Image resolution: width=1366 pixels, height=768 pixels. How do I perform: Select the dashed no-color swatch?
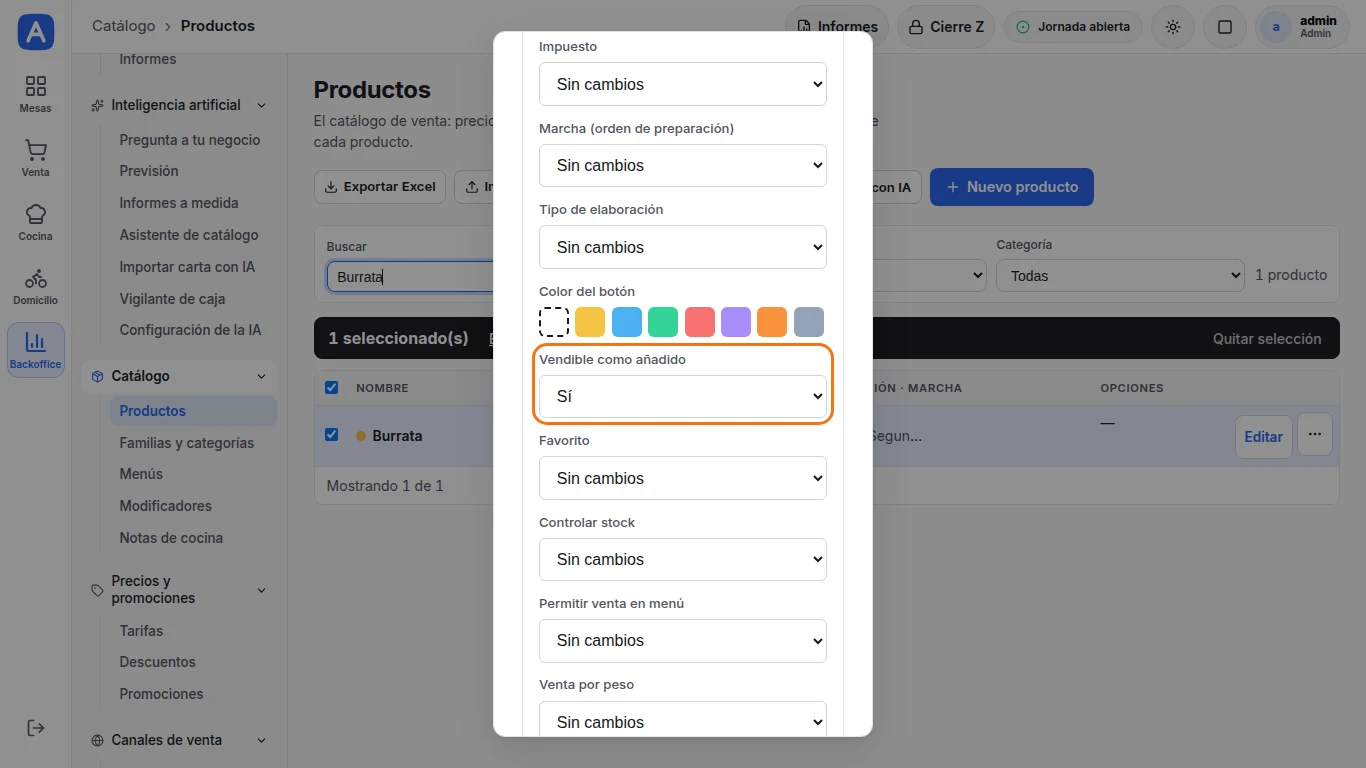554,322
